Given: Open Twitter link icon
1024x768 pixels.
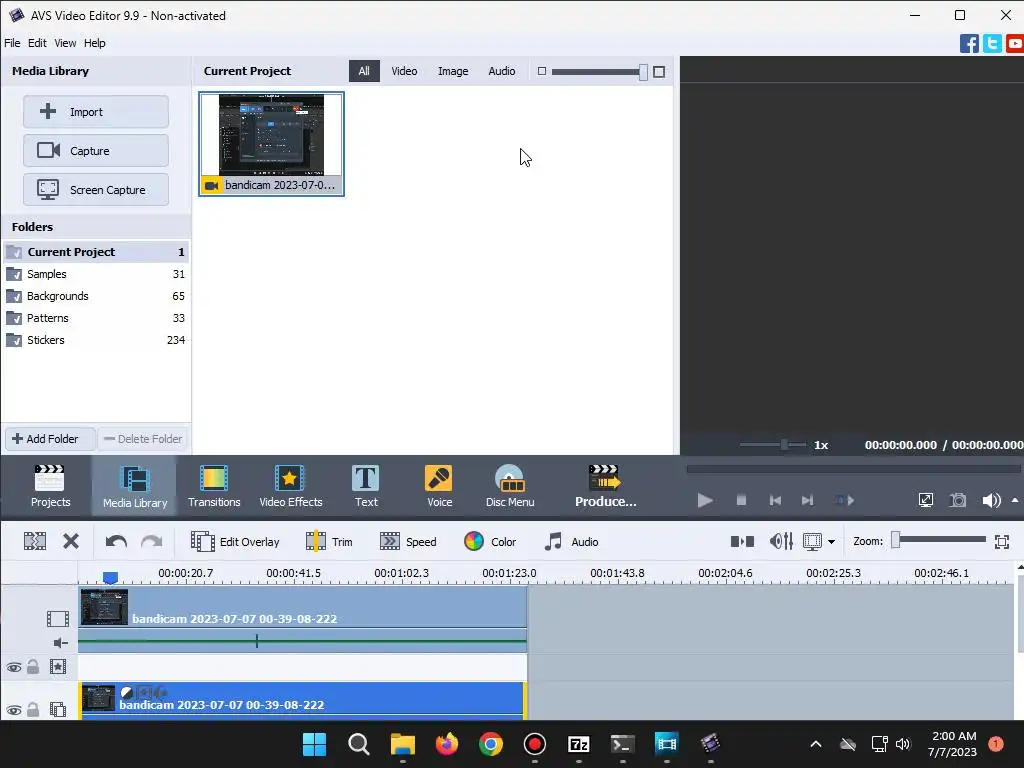Looking at the screenshot, I should coord(992,44).
